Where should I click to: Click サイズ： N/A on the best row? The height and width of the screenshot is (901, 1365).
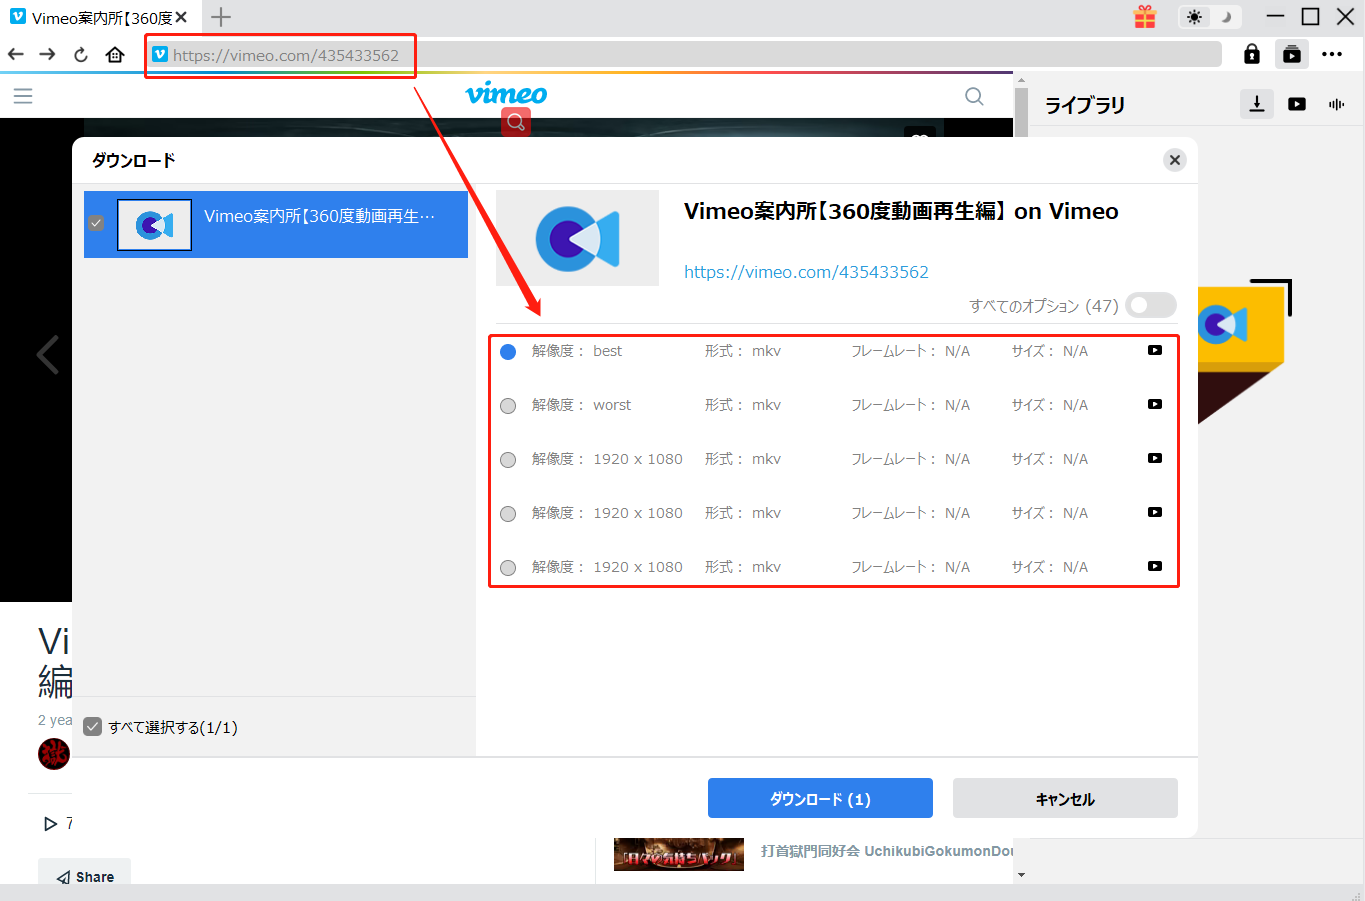(x=1050, y=351)
